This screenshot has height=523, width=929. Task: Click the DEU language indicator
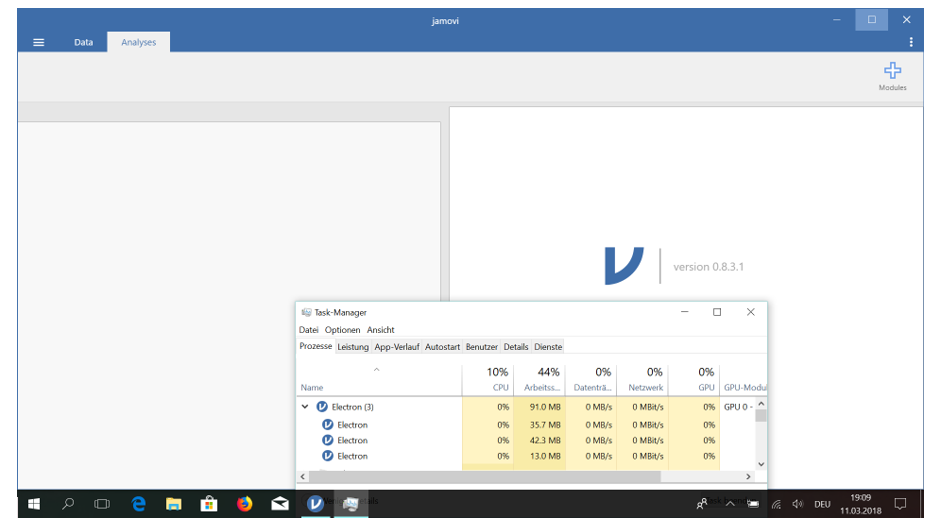point(822,505)
